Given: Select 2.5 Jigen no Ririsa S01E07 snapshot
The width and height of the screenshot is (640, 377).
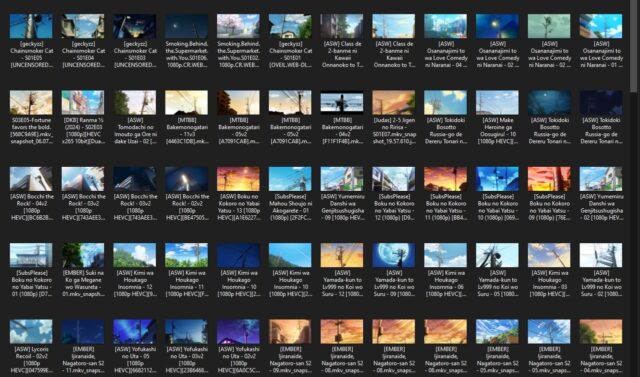Looking at the screenshot, I should pos(393,102).
